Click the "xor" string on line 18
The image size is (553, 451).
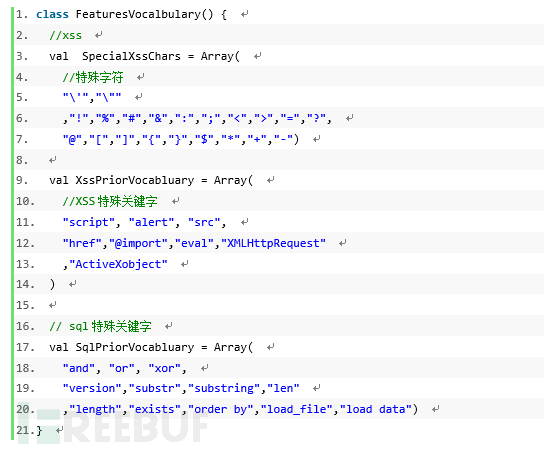click(x=164, y=368)
